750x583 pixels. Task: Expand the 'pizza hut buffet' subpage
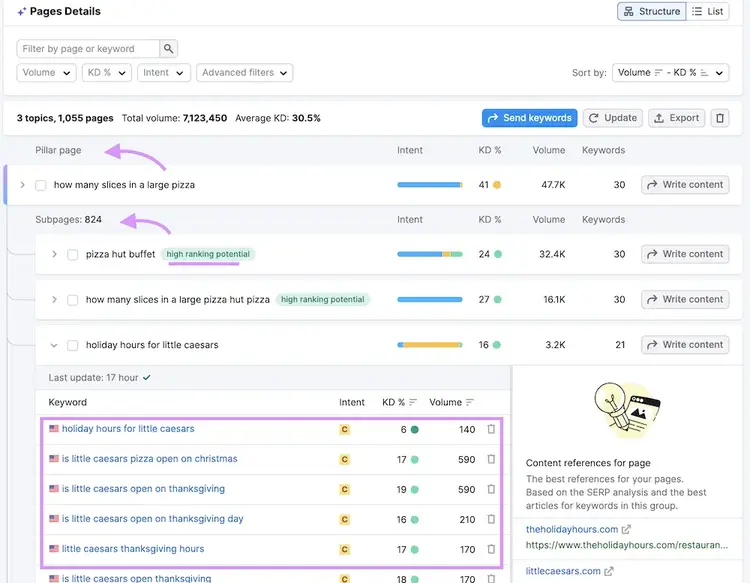pos(54,254)
